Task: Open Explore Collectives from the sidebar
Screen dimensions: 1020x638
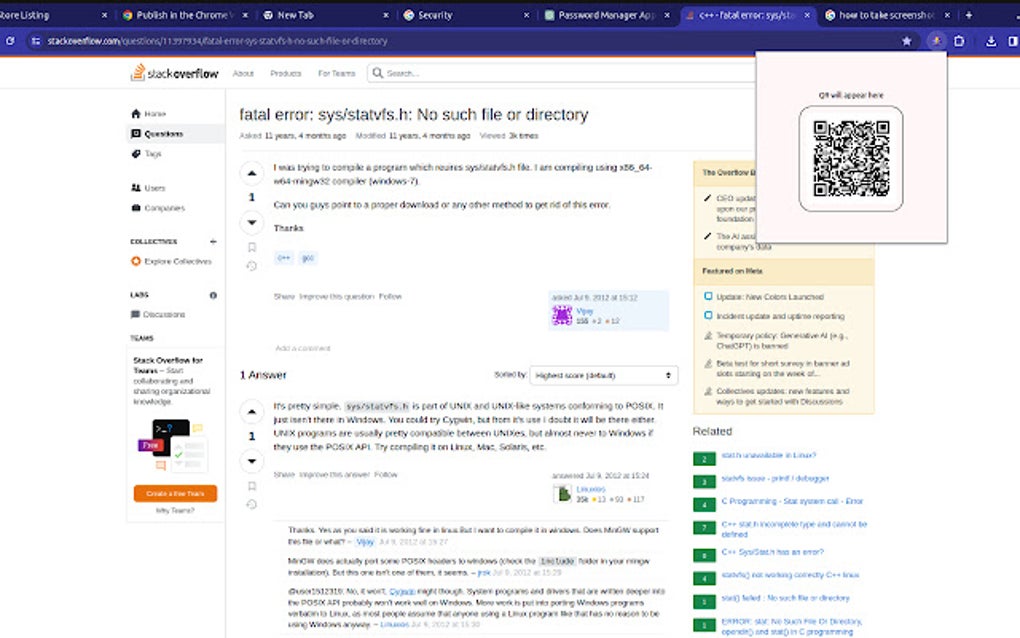Action: pos(172,261)
